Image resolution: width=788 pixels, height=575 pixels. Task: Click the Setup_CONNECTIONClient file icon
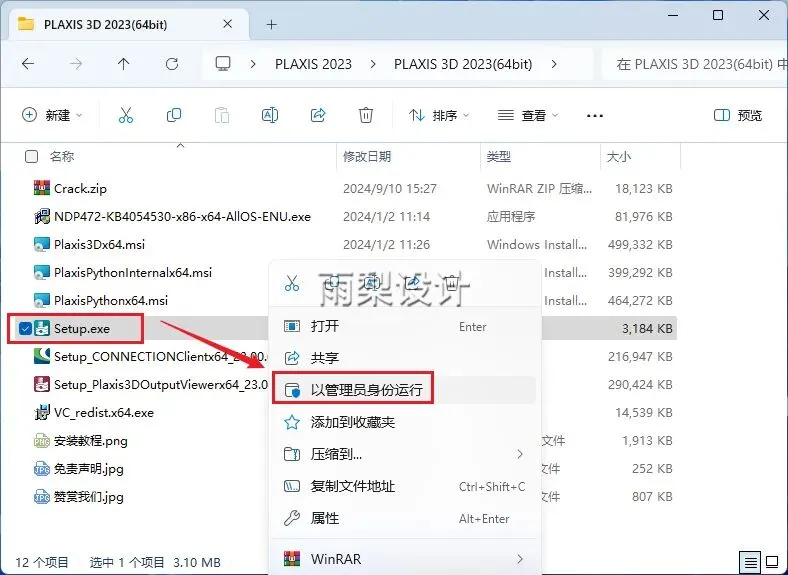(x=42, y=356)
